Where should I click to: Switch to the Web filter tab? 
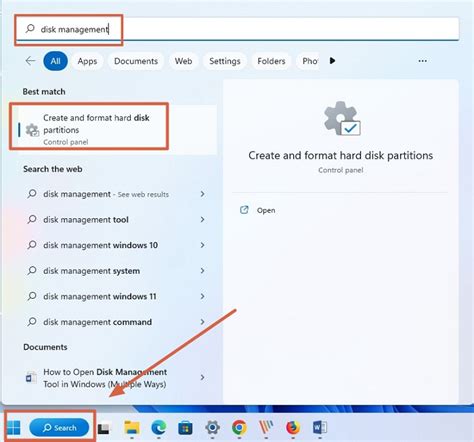click(183, 61)
